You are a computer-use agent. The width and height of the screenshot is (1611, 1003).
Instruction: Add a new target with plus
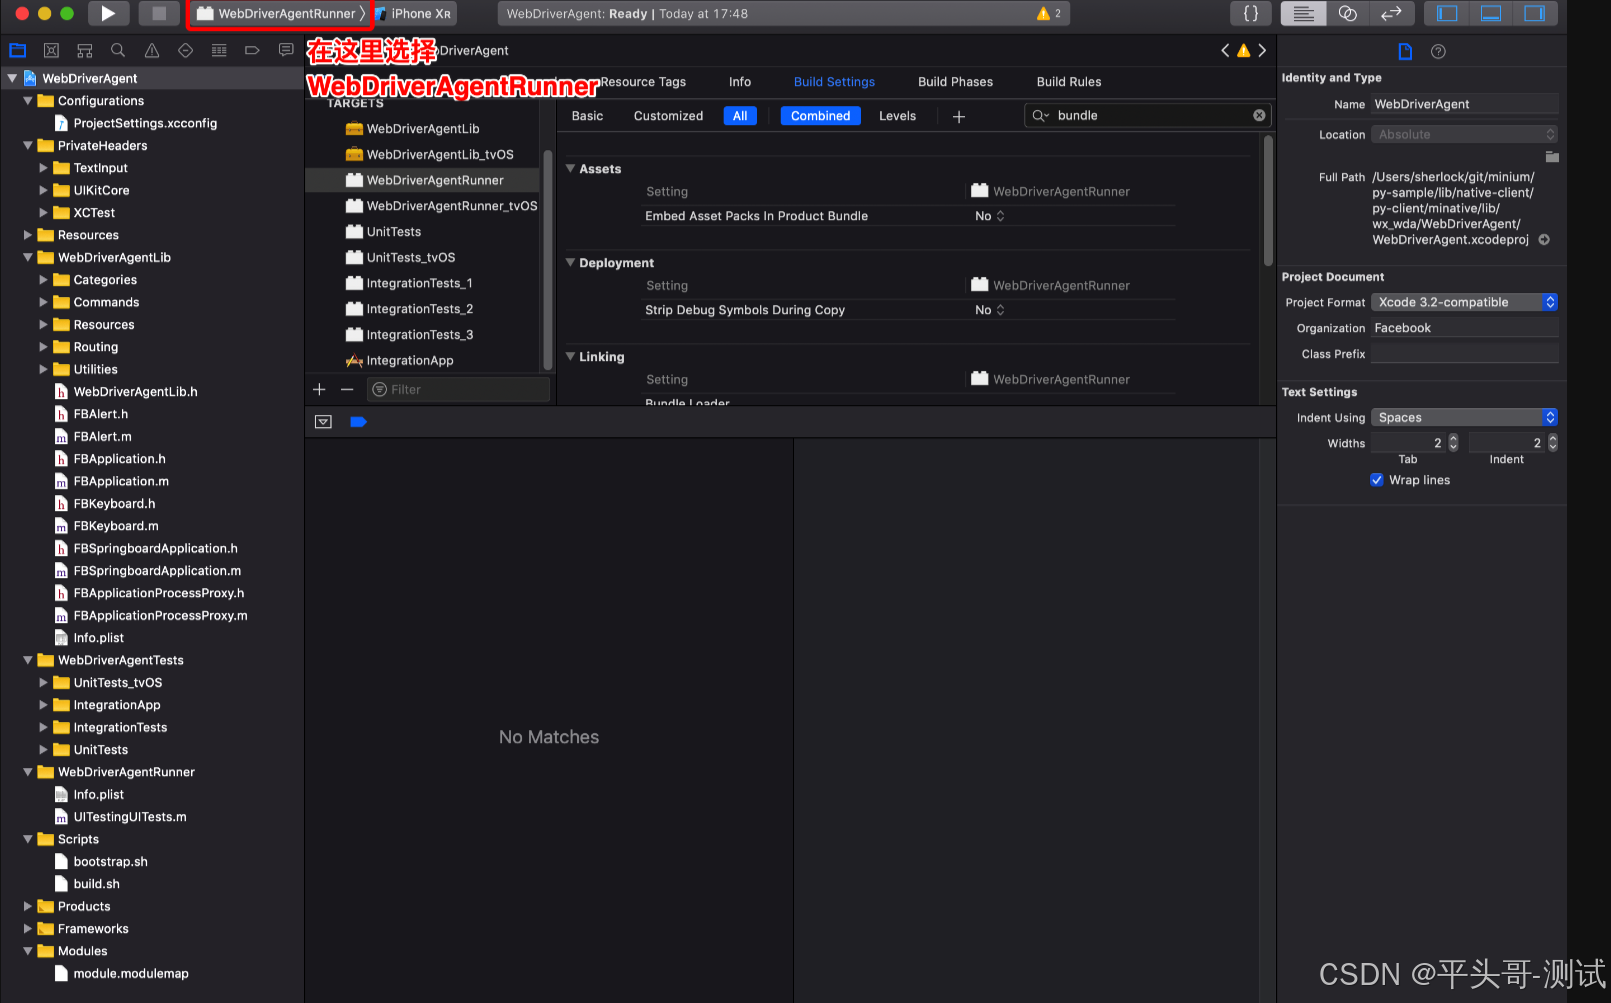[320, 389]
